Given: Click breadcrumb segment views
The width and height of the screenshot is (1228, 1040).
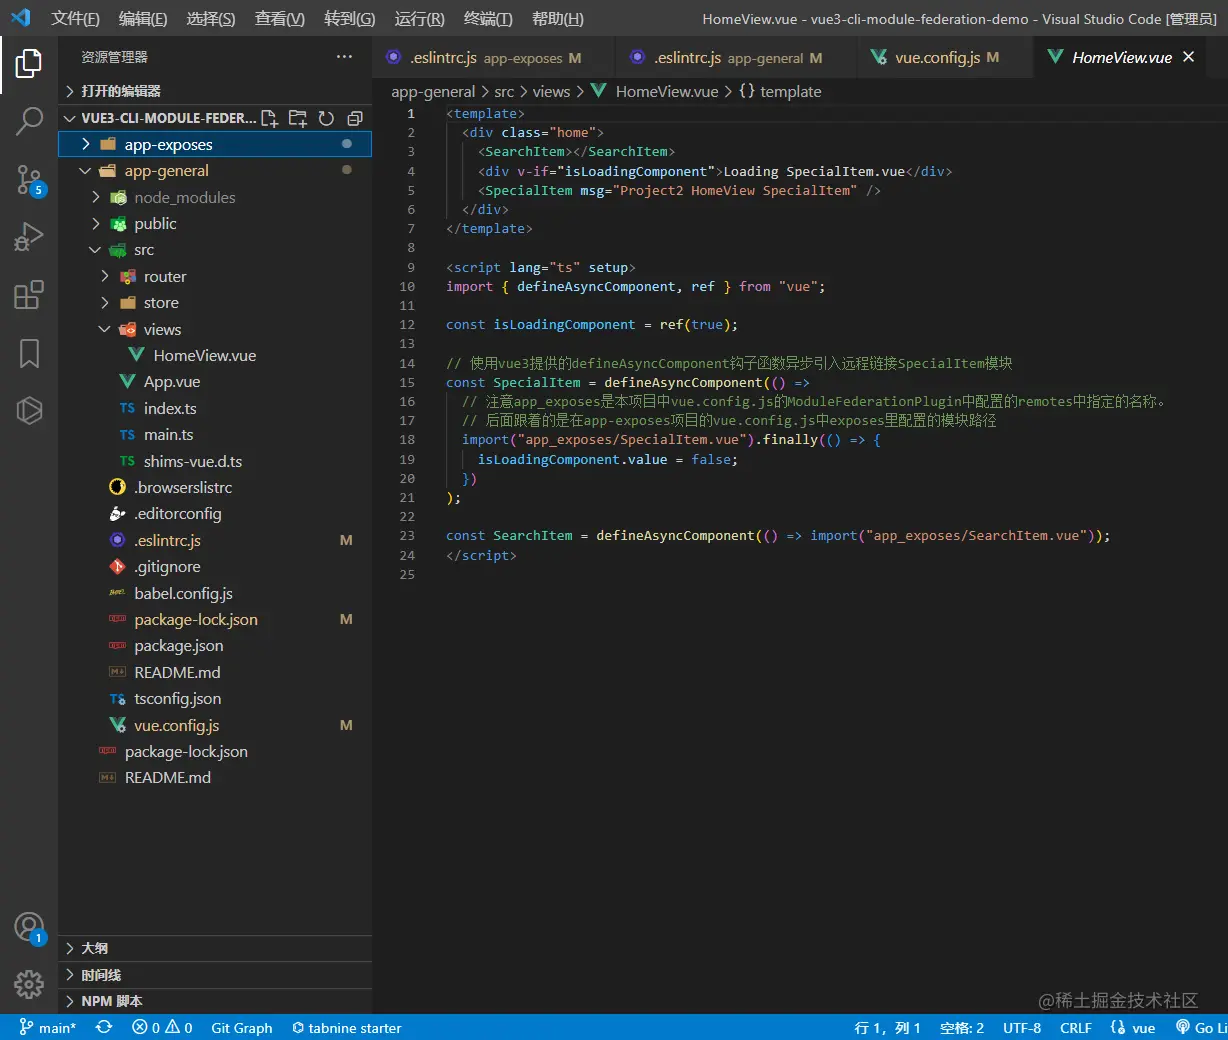Looking at the screenshot, I should tap(551, 91).
